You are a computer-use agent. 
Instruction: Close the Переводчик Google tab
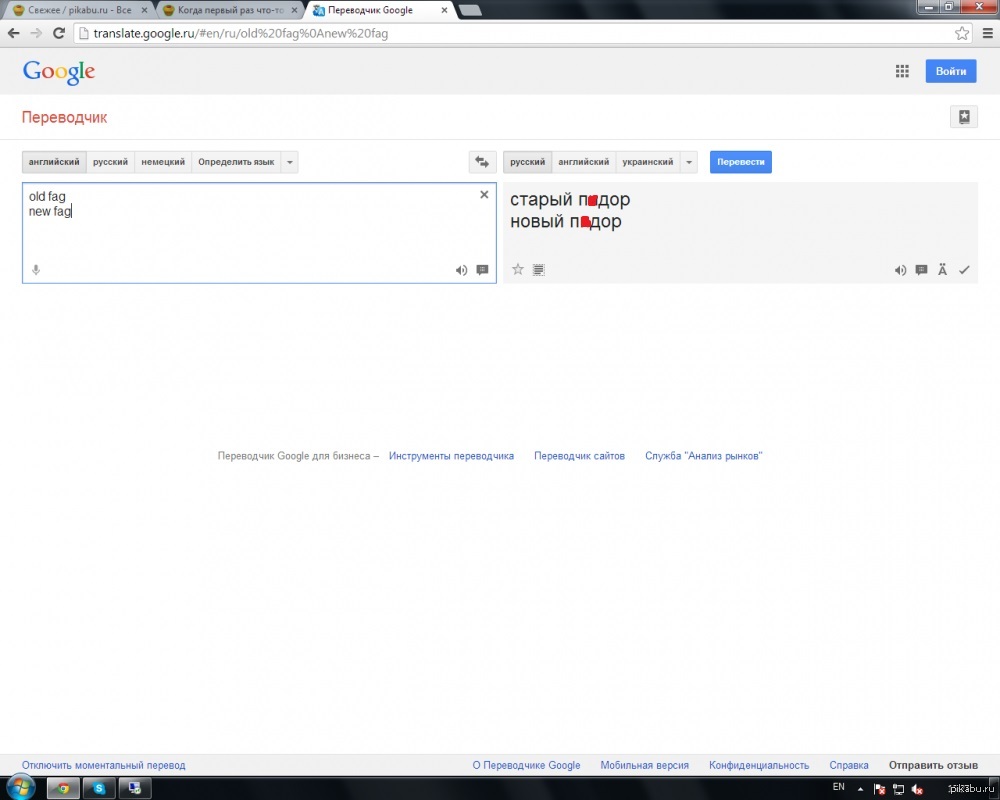click(x=445, y=10)
